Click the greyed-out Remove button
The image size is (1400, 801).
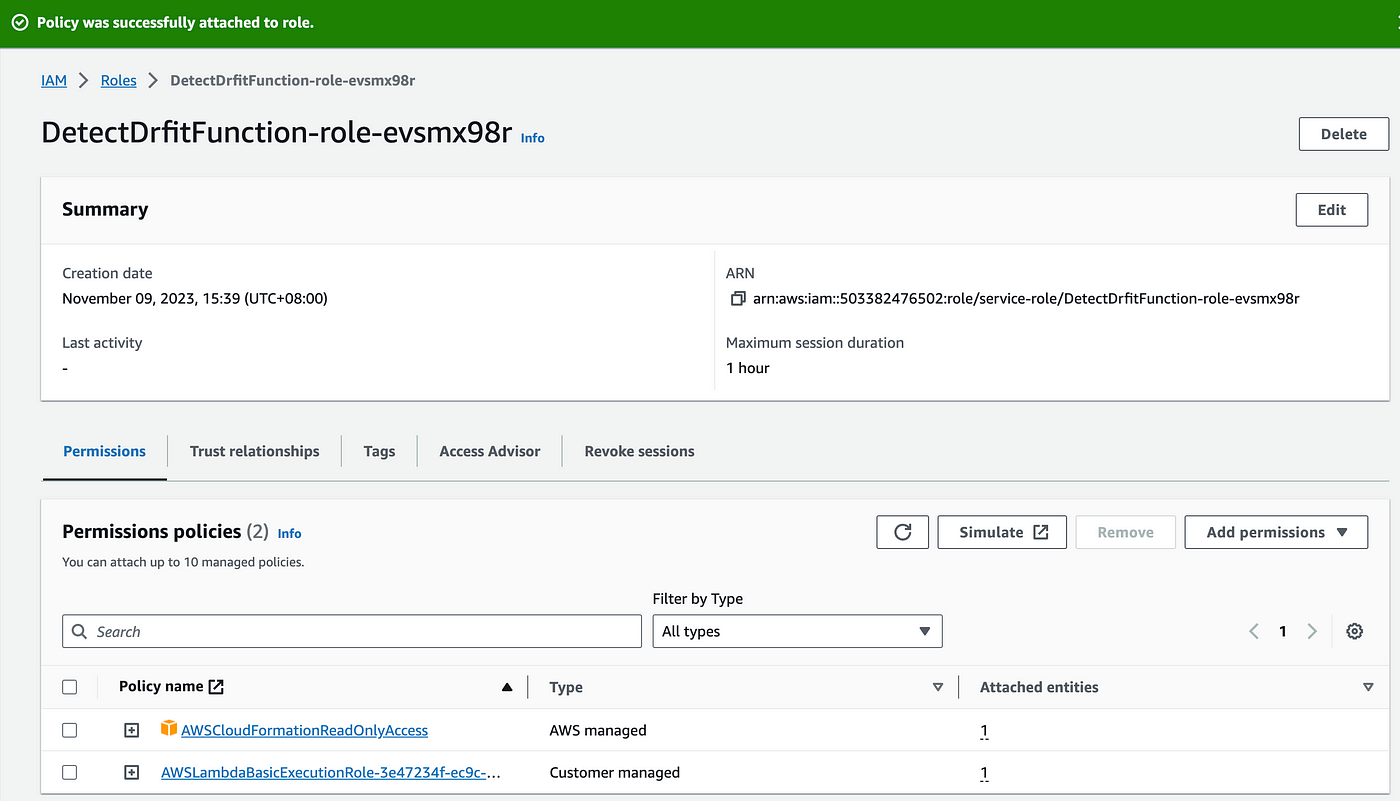(x=1126, y=532)
